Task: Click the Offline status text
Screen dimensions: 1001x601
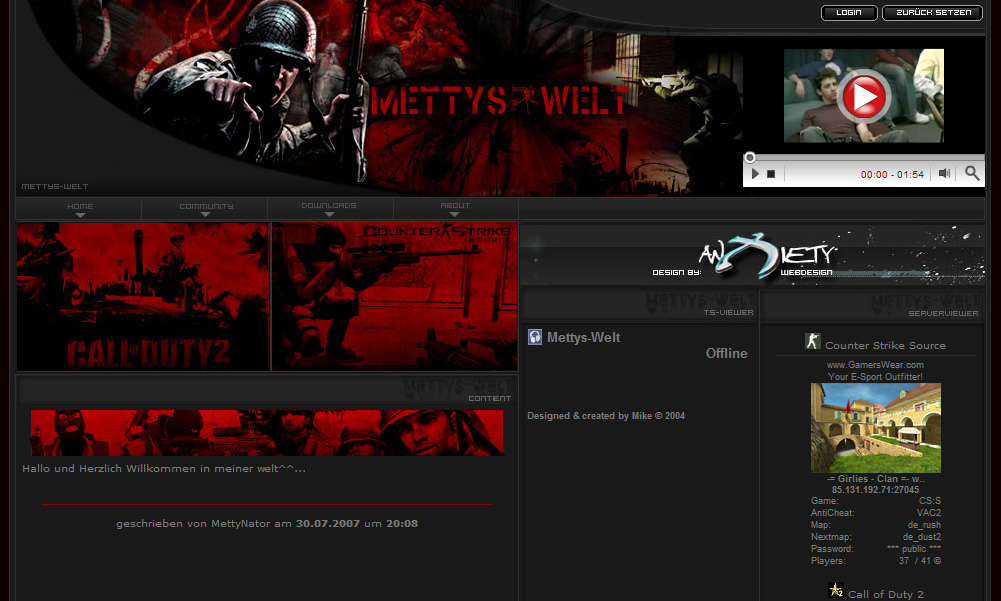Action: pyautogui.click(x=726, y=353)
